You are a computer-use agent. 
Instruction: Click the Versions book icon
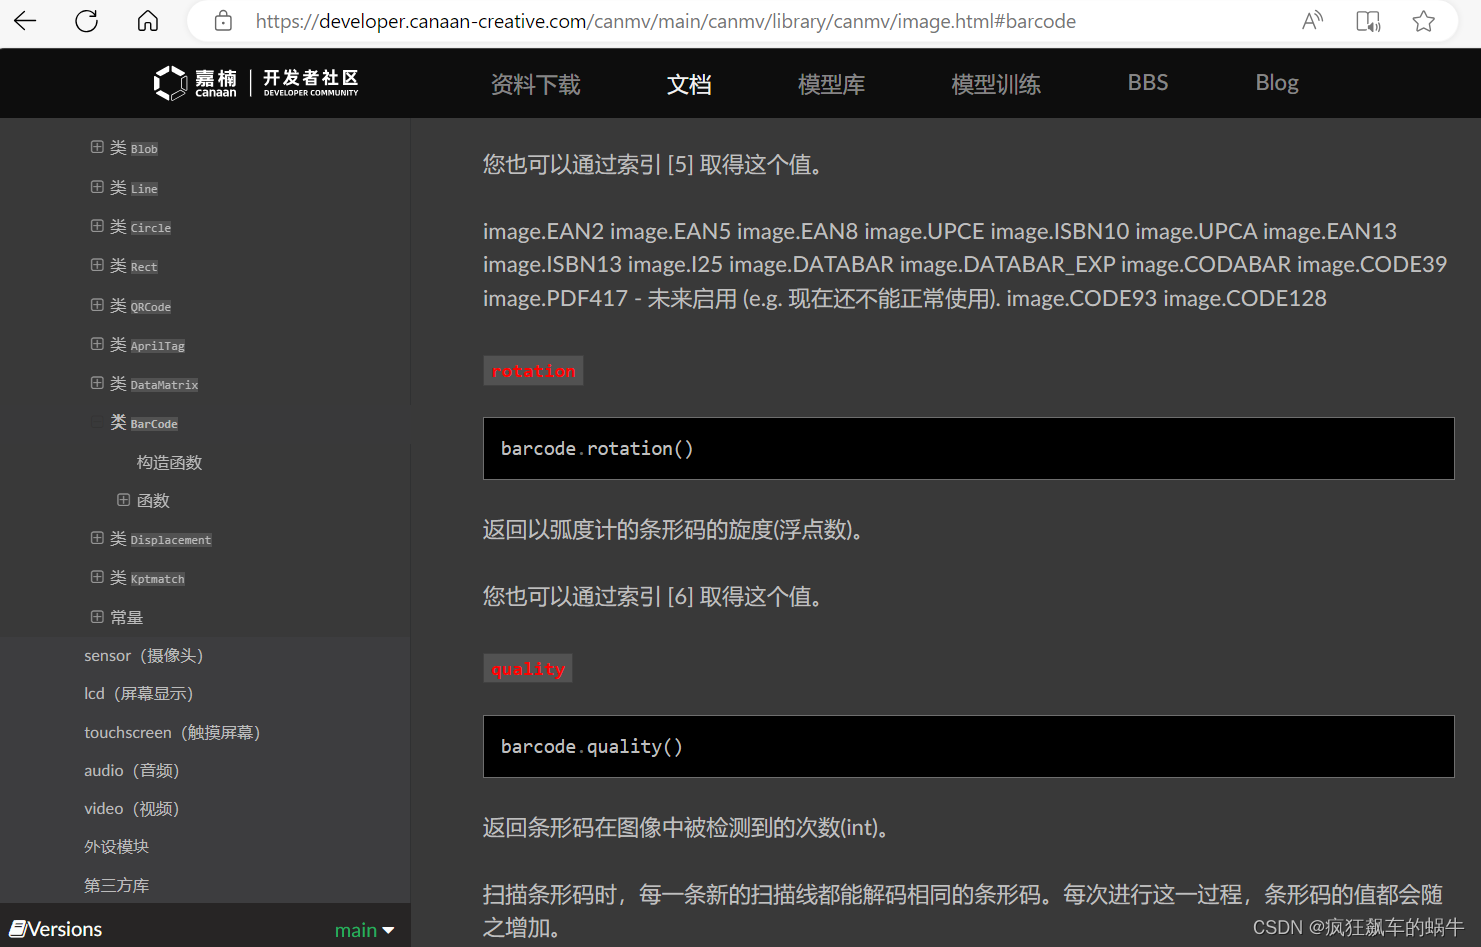click(x=17, y=929)
